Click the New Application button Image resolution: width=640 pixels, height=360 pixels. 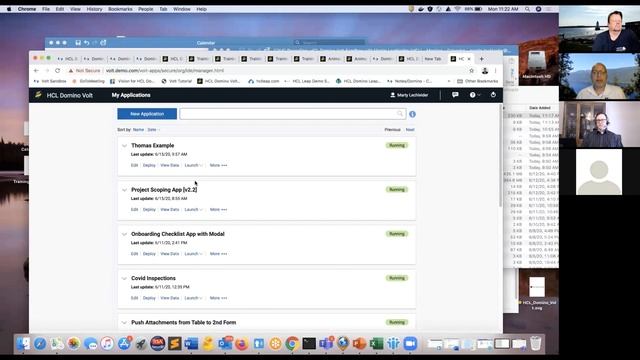click(x=147, y=114)
